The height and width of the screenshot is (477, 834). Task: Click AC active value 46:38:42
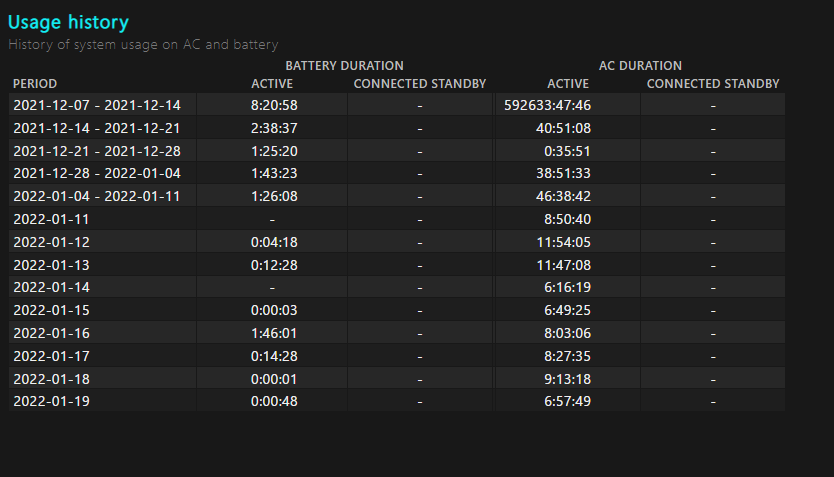(563, 196)
